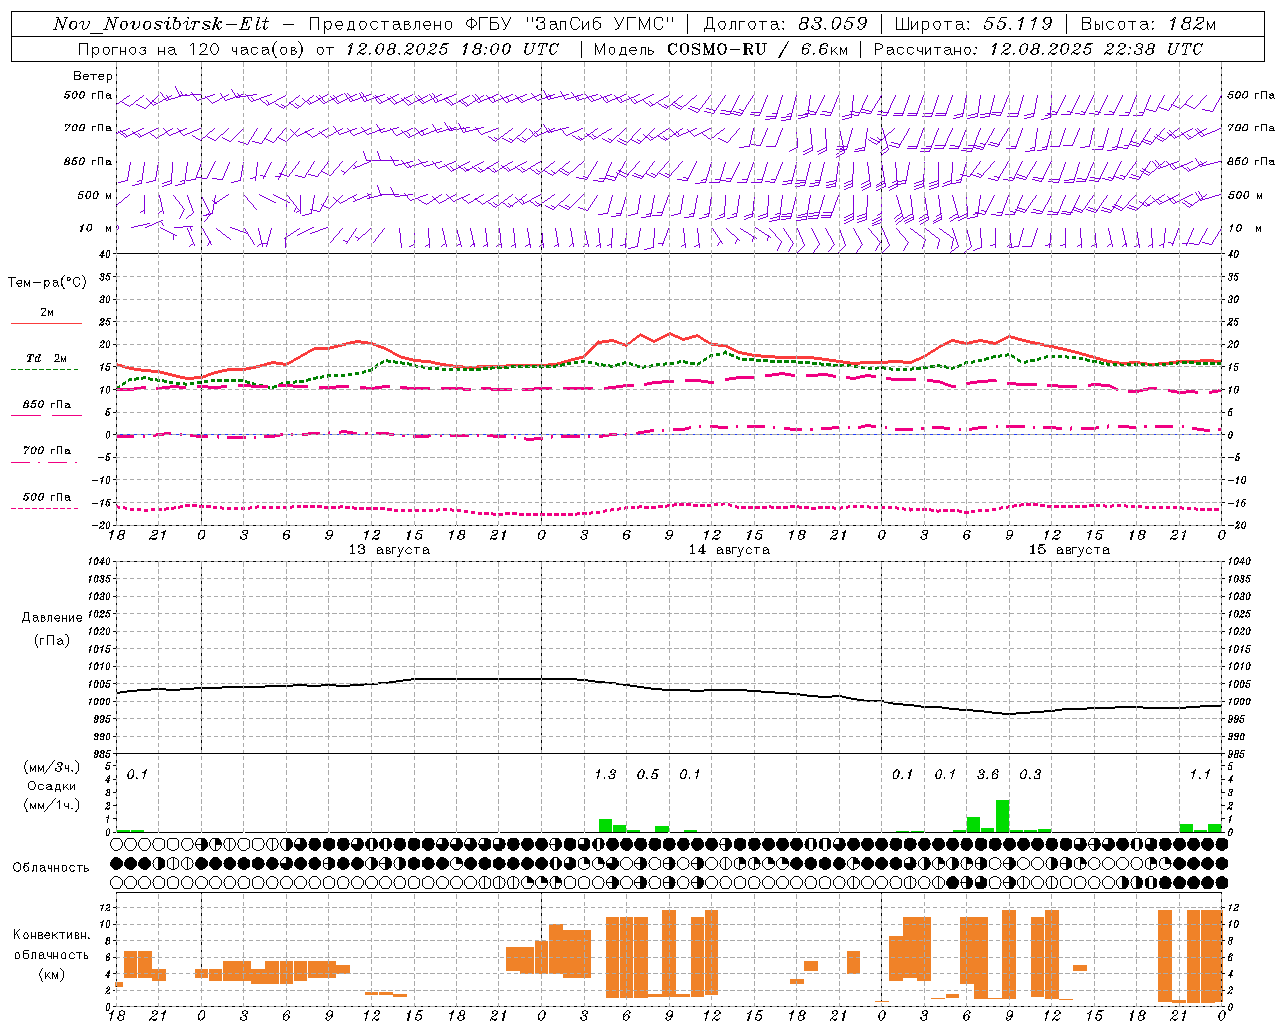Click the 1.3 precipitation value
The width and height of the screenshot is (1280, 1024).
coord(605,775)
